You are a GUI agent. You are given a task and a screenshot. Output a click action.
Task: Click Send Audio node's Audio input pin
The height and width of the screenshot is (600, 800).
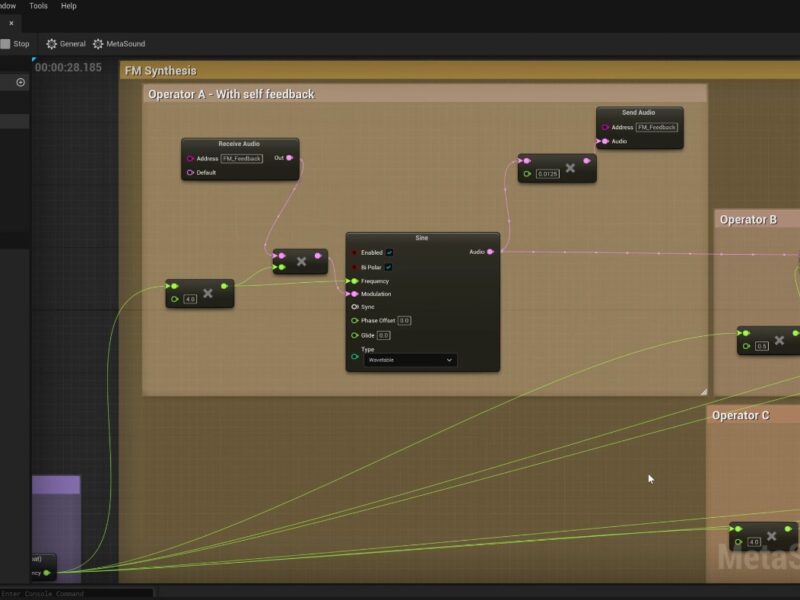pos(604,141)
